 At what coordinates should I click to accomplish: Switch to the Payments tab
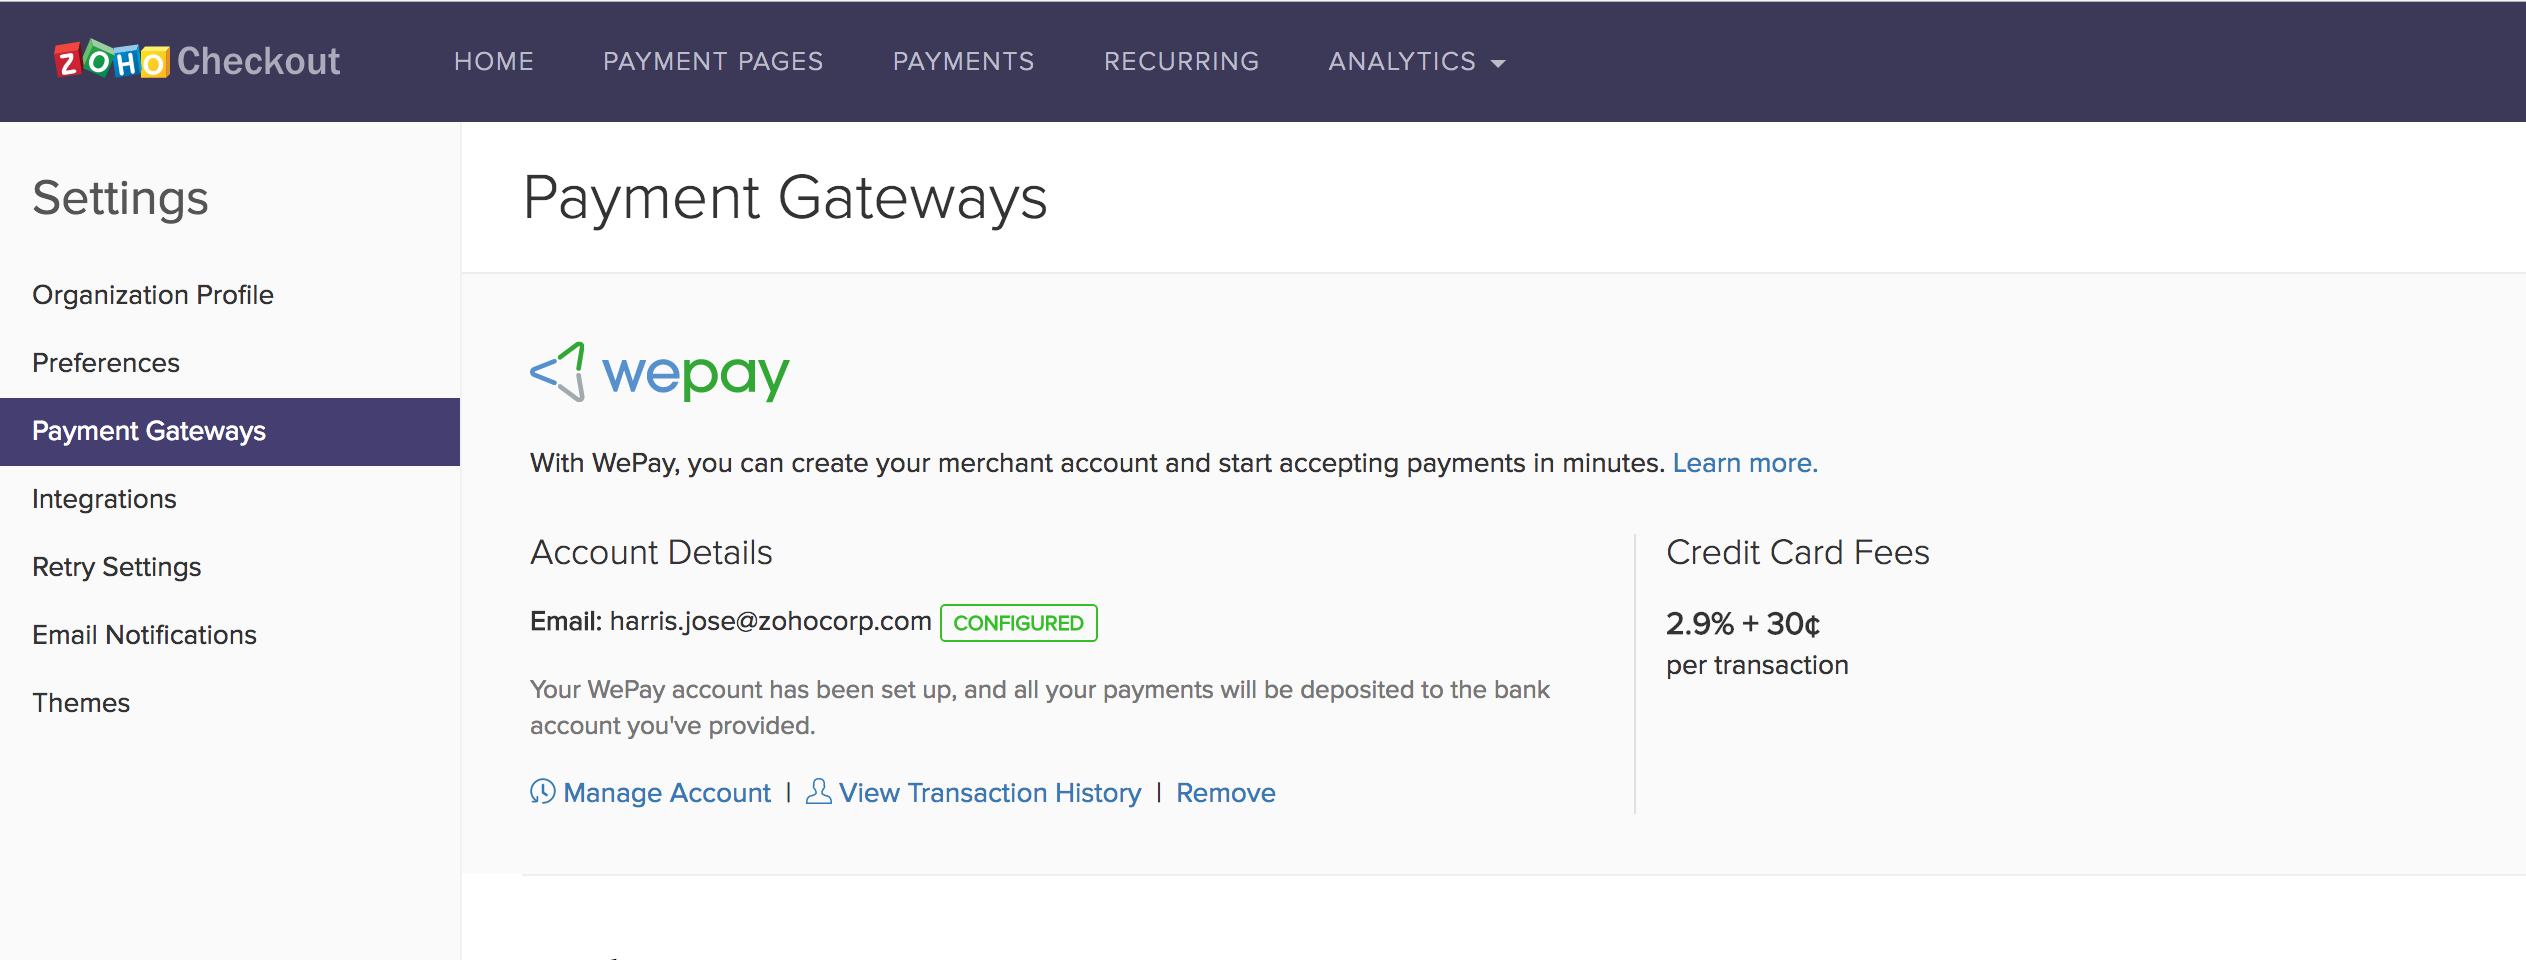[x=963, y=61]
